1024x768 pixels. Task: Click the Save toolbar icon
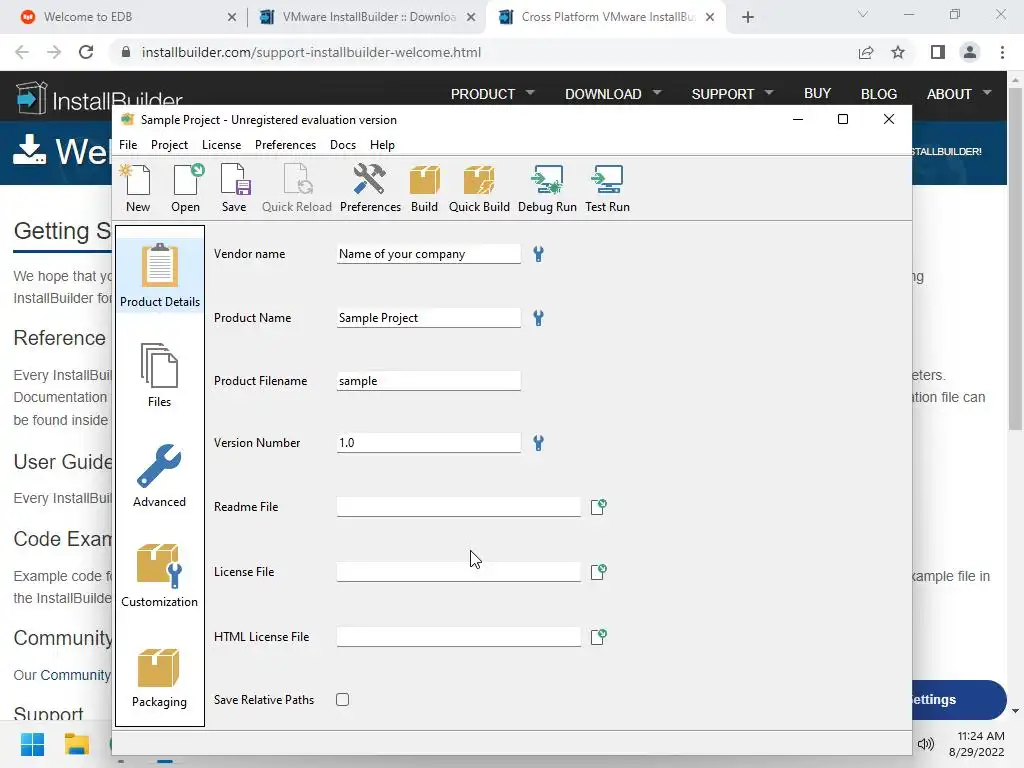[234, 188]
